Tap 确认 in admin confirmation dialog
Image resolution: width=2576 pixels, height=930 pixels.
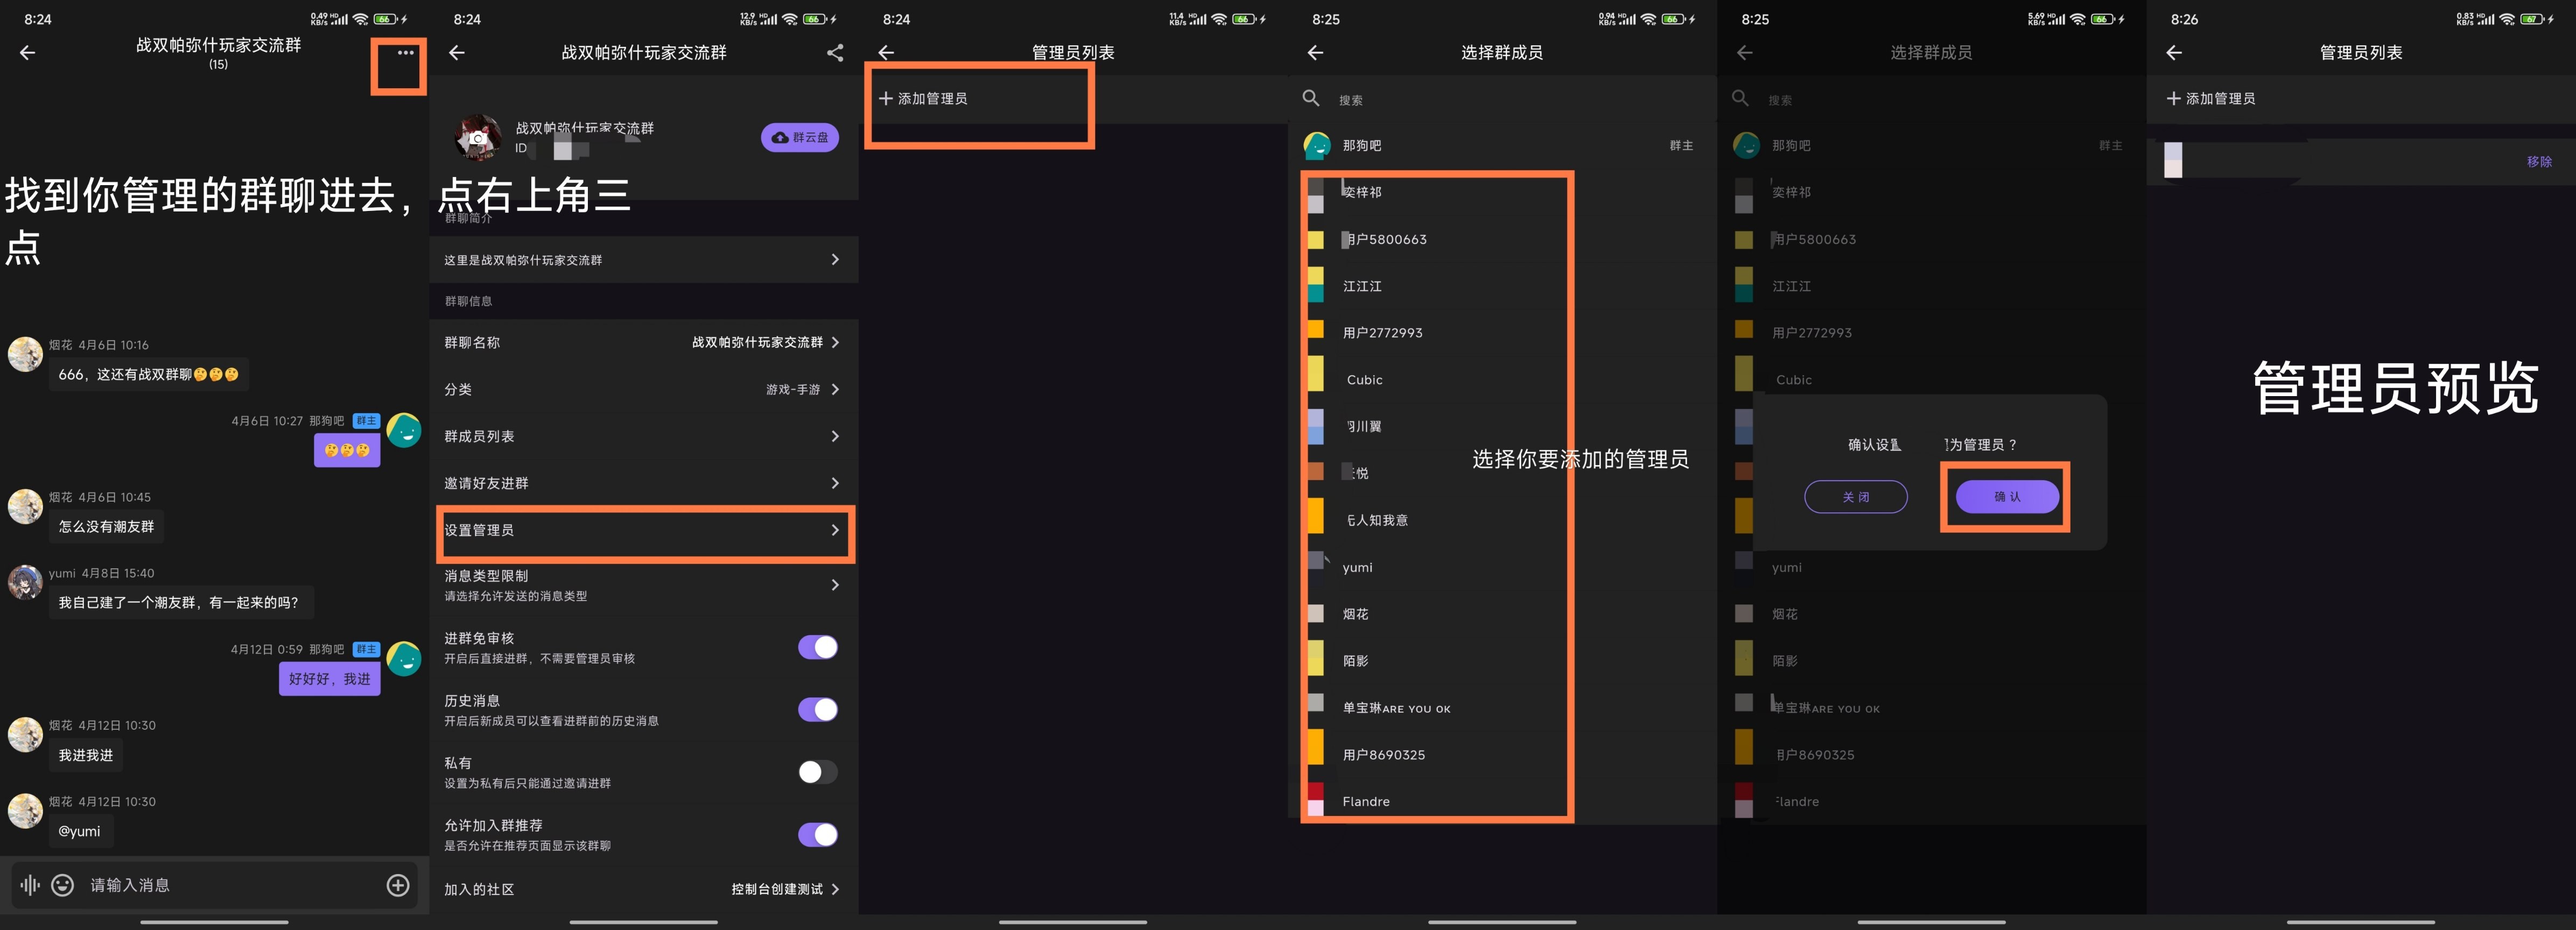pyautogui.click(x=2007, y=497)
